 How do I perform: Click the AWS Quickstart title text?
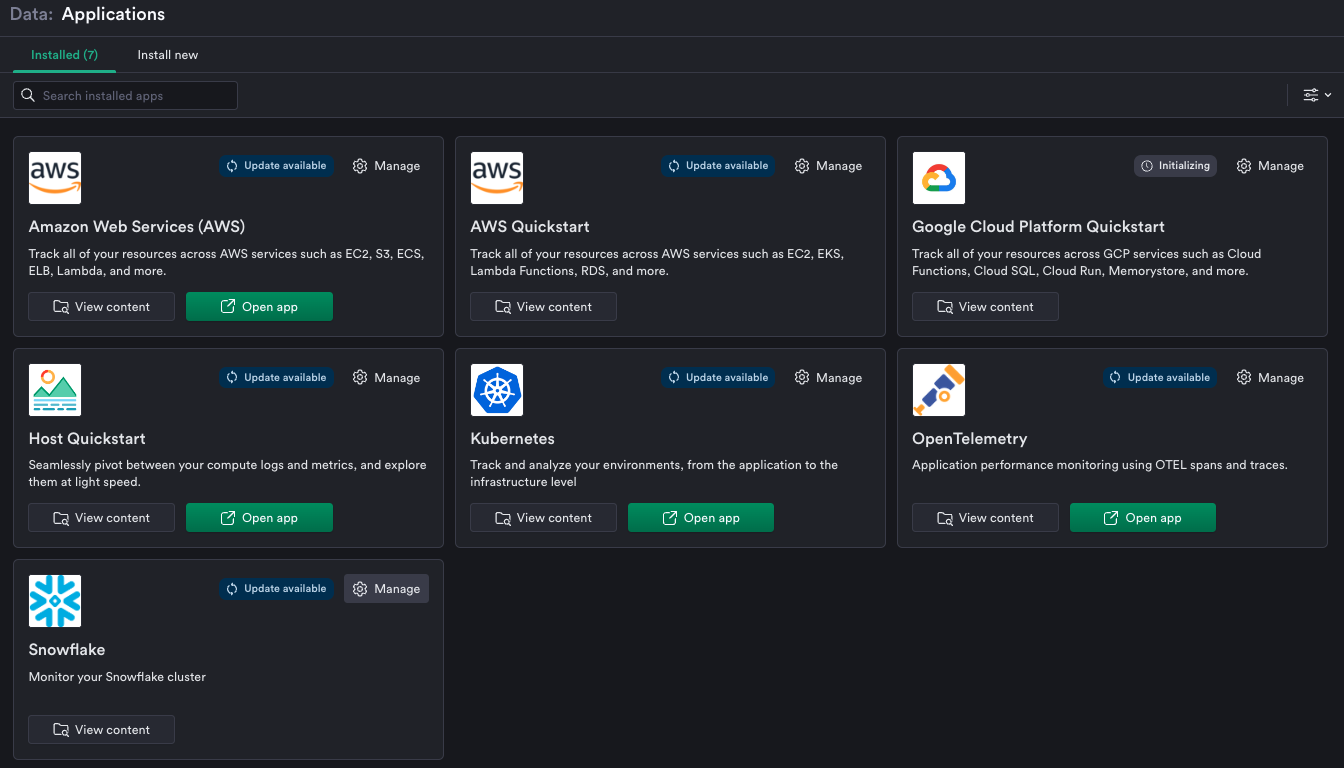[x=530, y=227]
